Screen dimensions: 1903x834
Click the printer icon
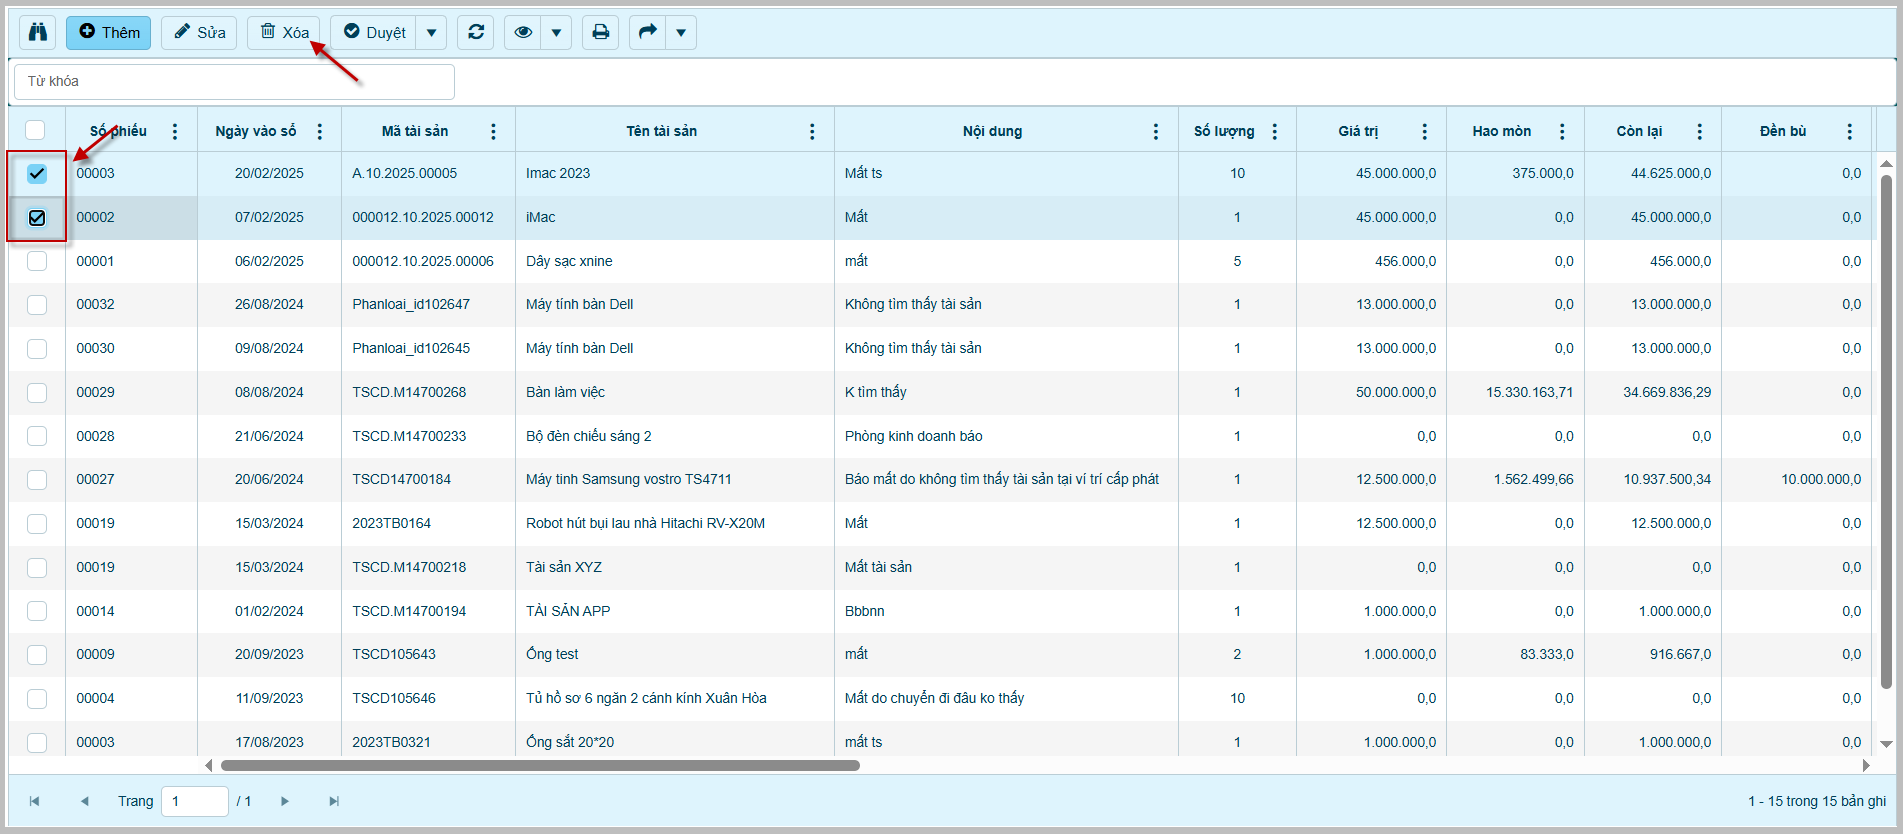pyautogui.click(x=600, y=32)
